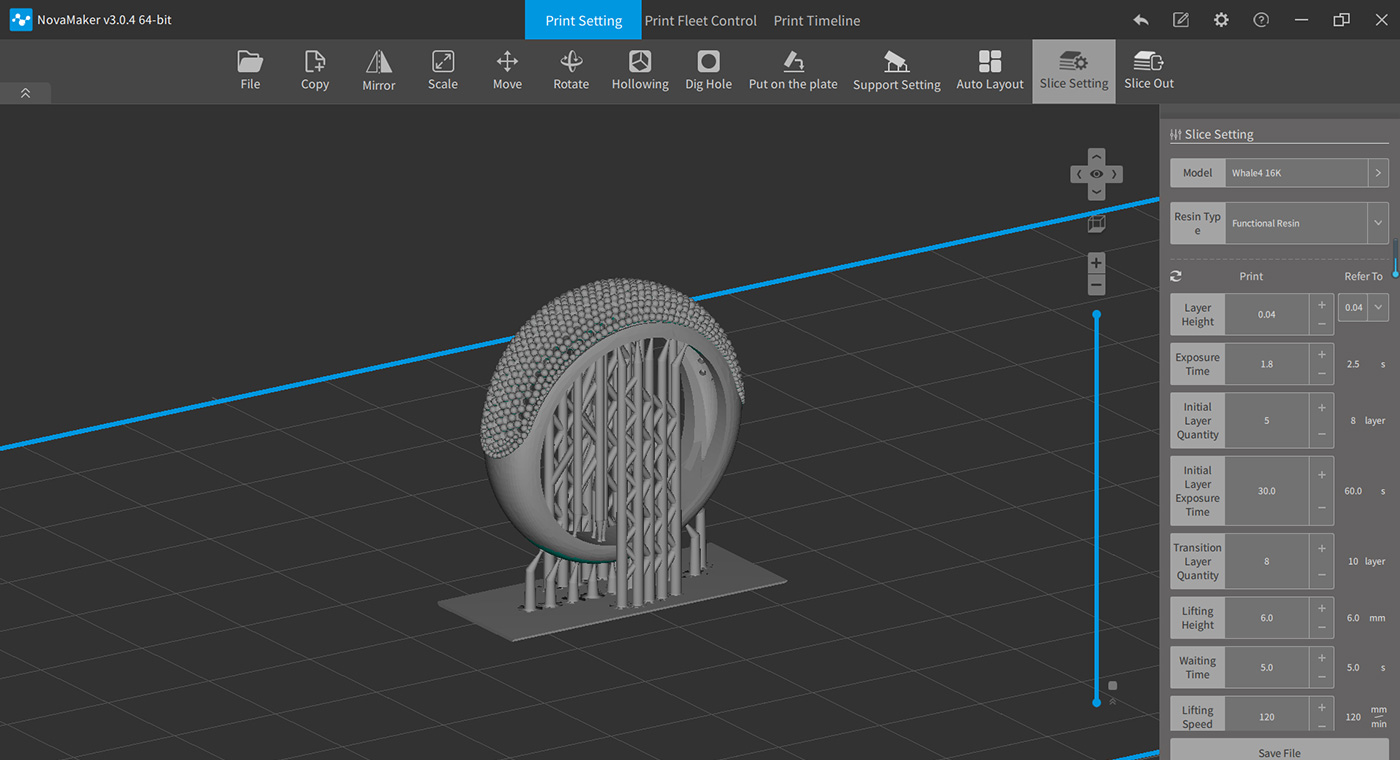This screenshot has height=760, width=1400.
Task: Click the top handle of layer slider
Action: point(1096,314)
